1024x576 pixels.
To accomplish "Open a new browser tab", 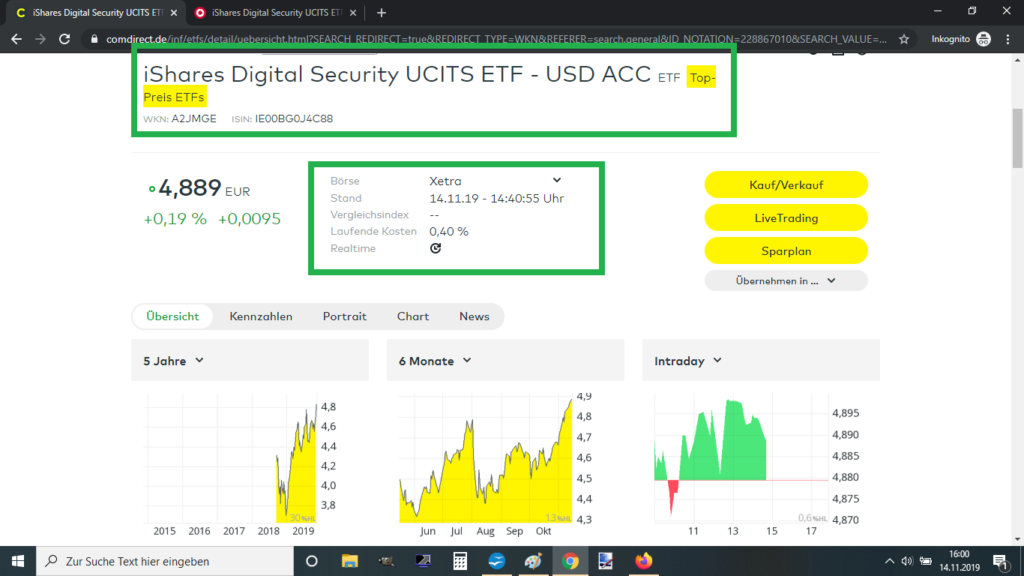I will pos(381,12).
